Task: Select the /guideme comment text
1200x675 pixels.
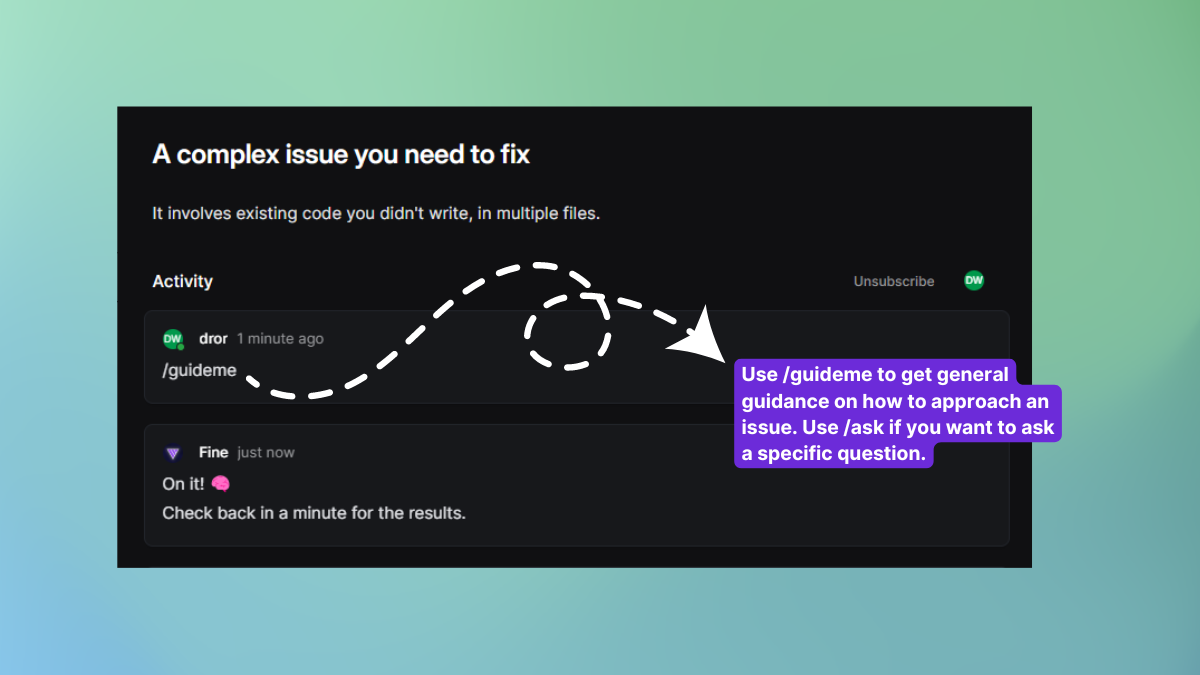Action: (x=200, y=370)
